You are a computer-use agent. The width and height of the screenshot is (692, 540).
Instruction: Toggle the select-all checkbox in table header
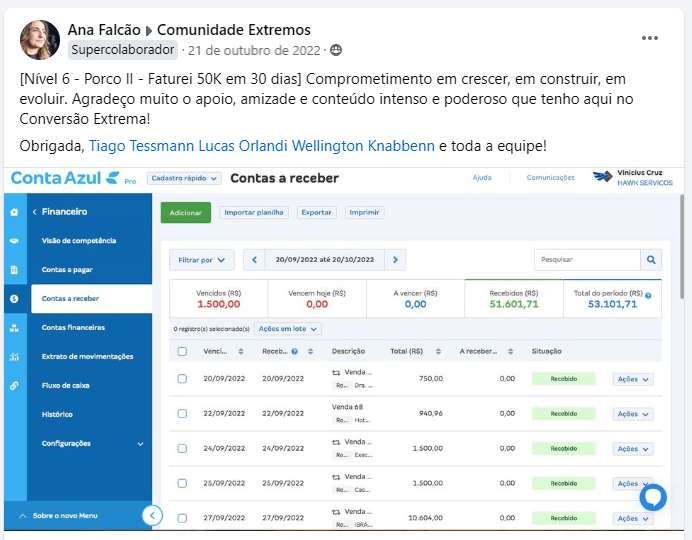pos(182,352)
